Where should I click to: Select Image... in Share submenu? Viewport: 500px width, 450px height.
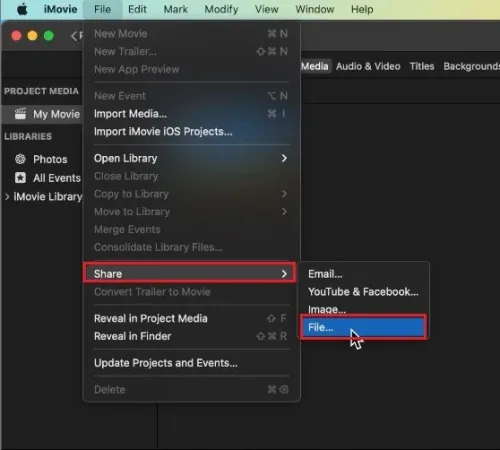pos(363,309)
